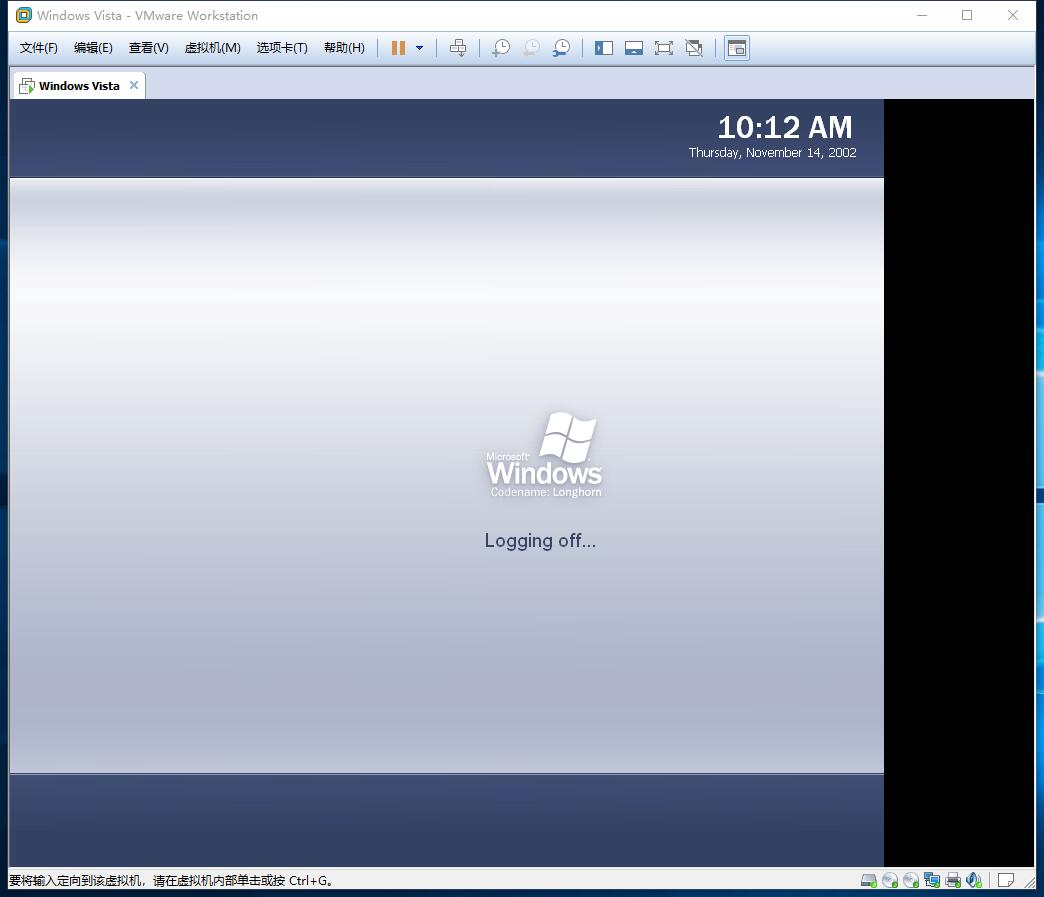Click the 10:12 AM clock in the VM
The image size is (1044, 897).
(785, 127)
